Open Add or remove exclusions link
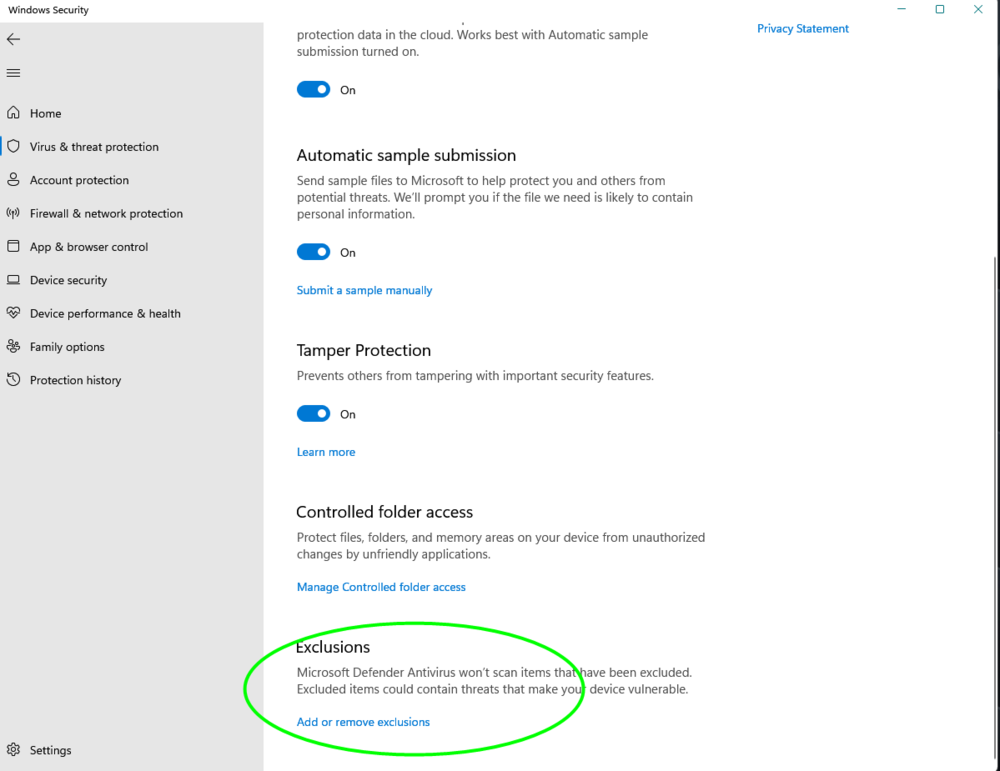This screenshot has height=771, width=1000. [363, 722]
